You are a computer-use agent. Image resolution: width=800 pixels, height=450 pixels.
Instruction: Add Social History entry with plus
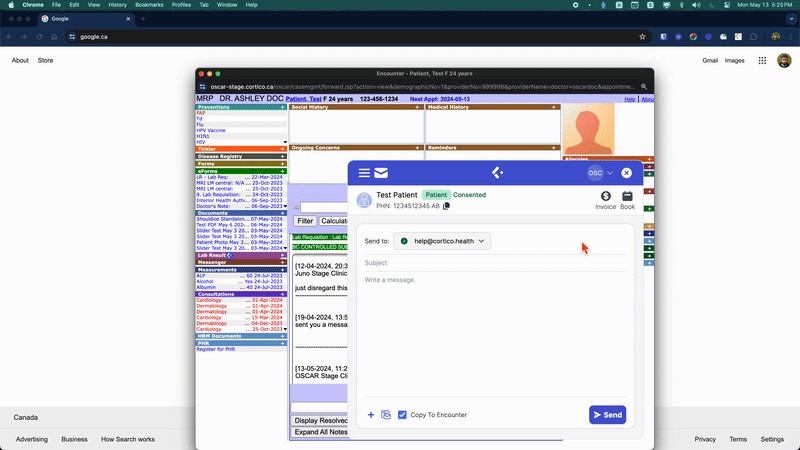tap(417, 107)
